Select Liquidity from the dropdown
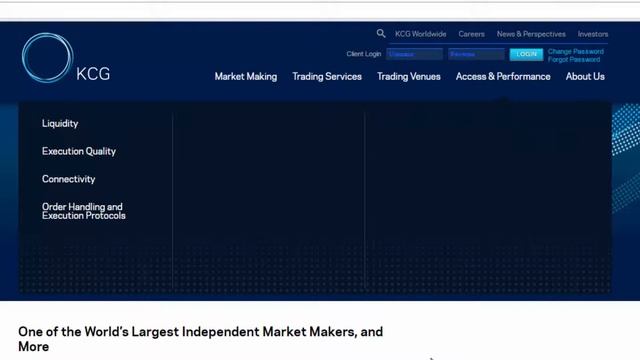 [x=60, y=124]
